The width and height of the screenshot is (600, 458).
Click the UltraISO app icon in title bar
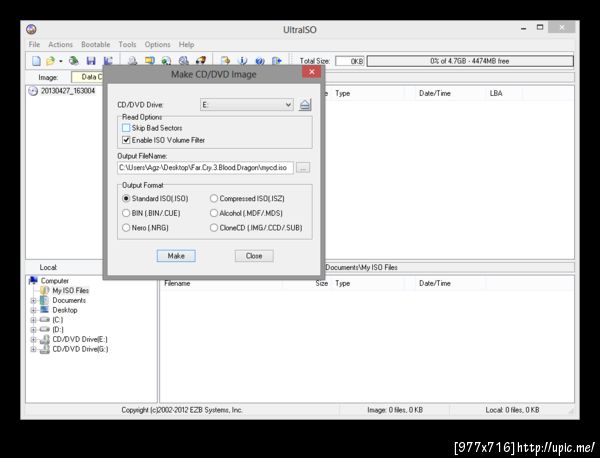31,29
